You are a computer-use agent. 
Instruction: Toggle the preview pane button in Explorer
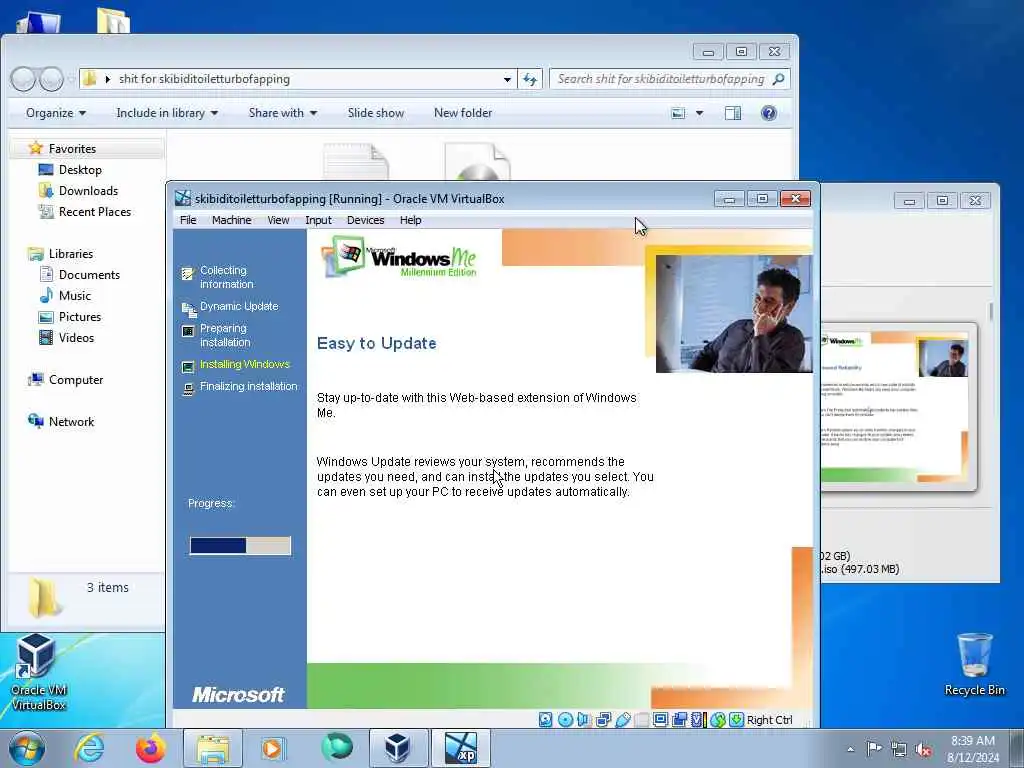pos(733,113)
